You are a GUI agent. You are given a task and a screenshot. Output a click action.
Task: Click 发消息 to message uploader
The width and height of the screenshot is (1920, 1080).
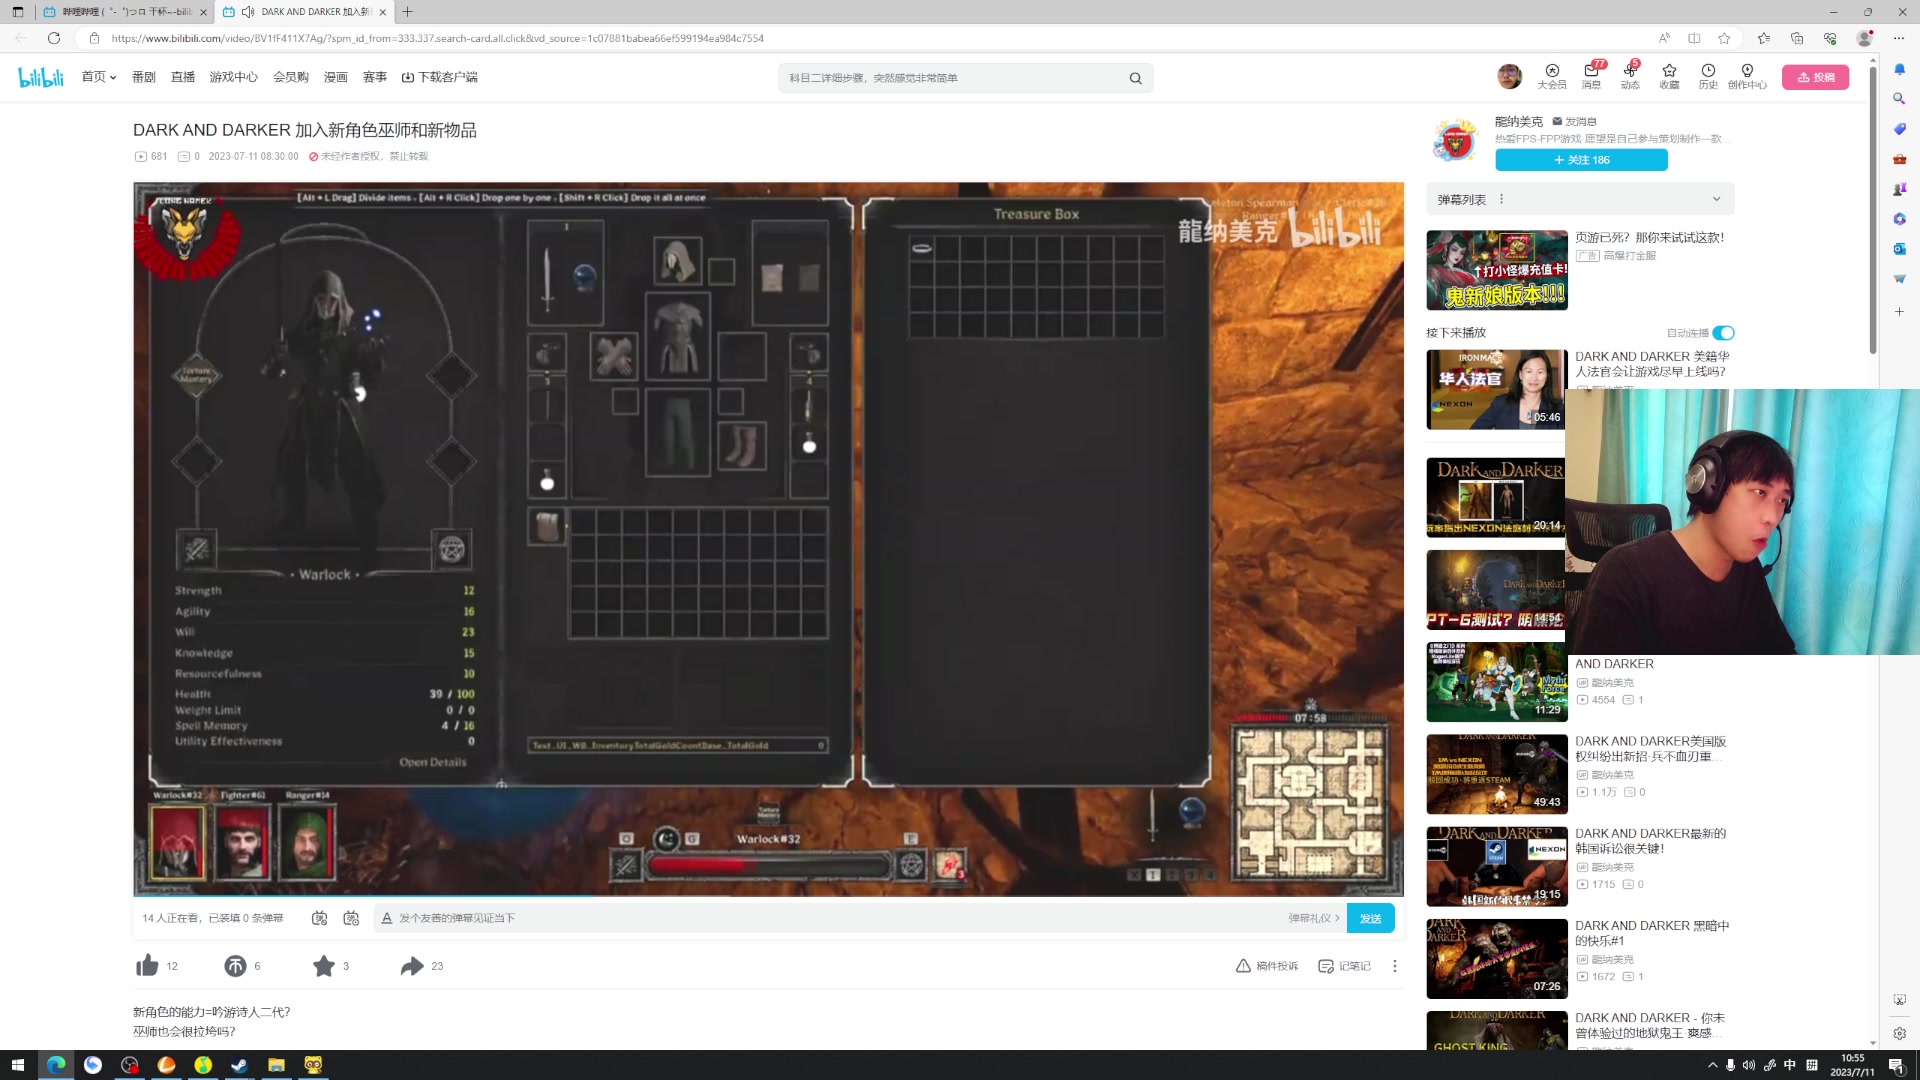tap(1575, 122)
